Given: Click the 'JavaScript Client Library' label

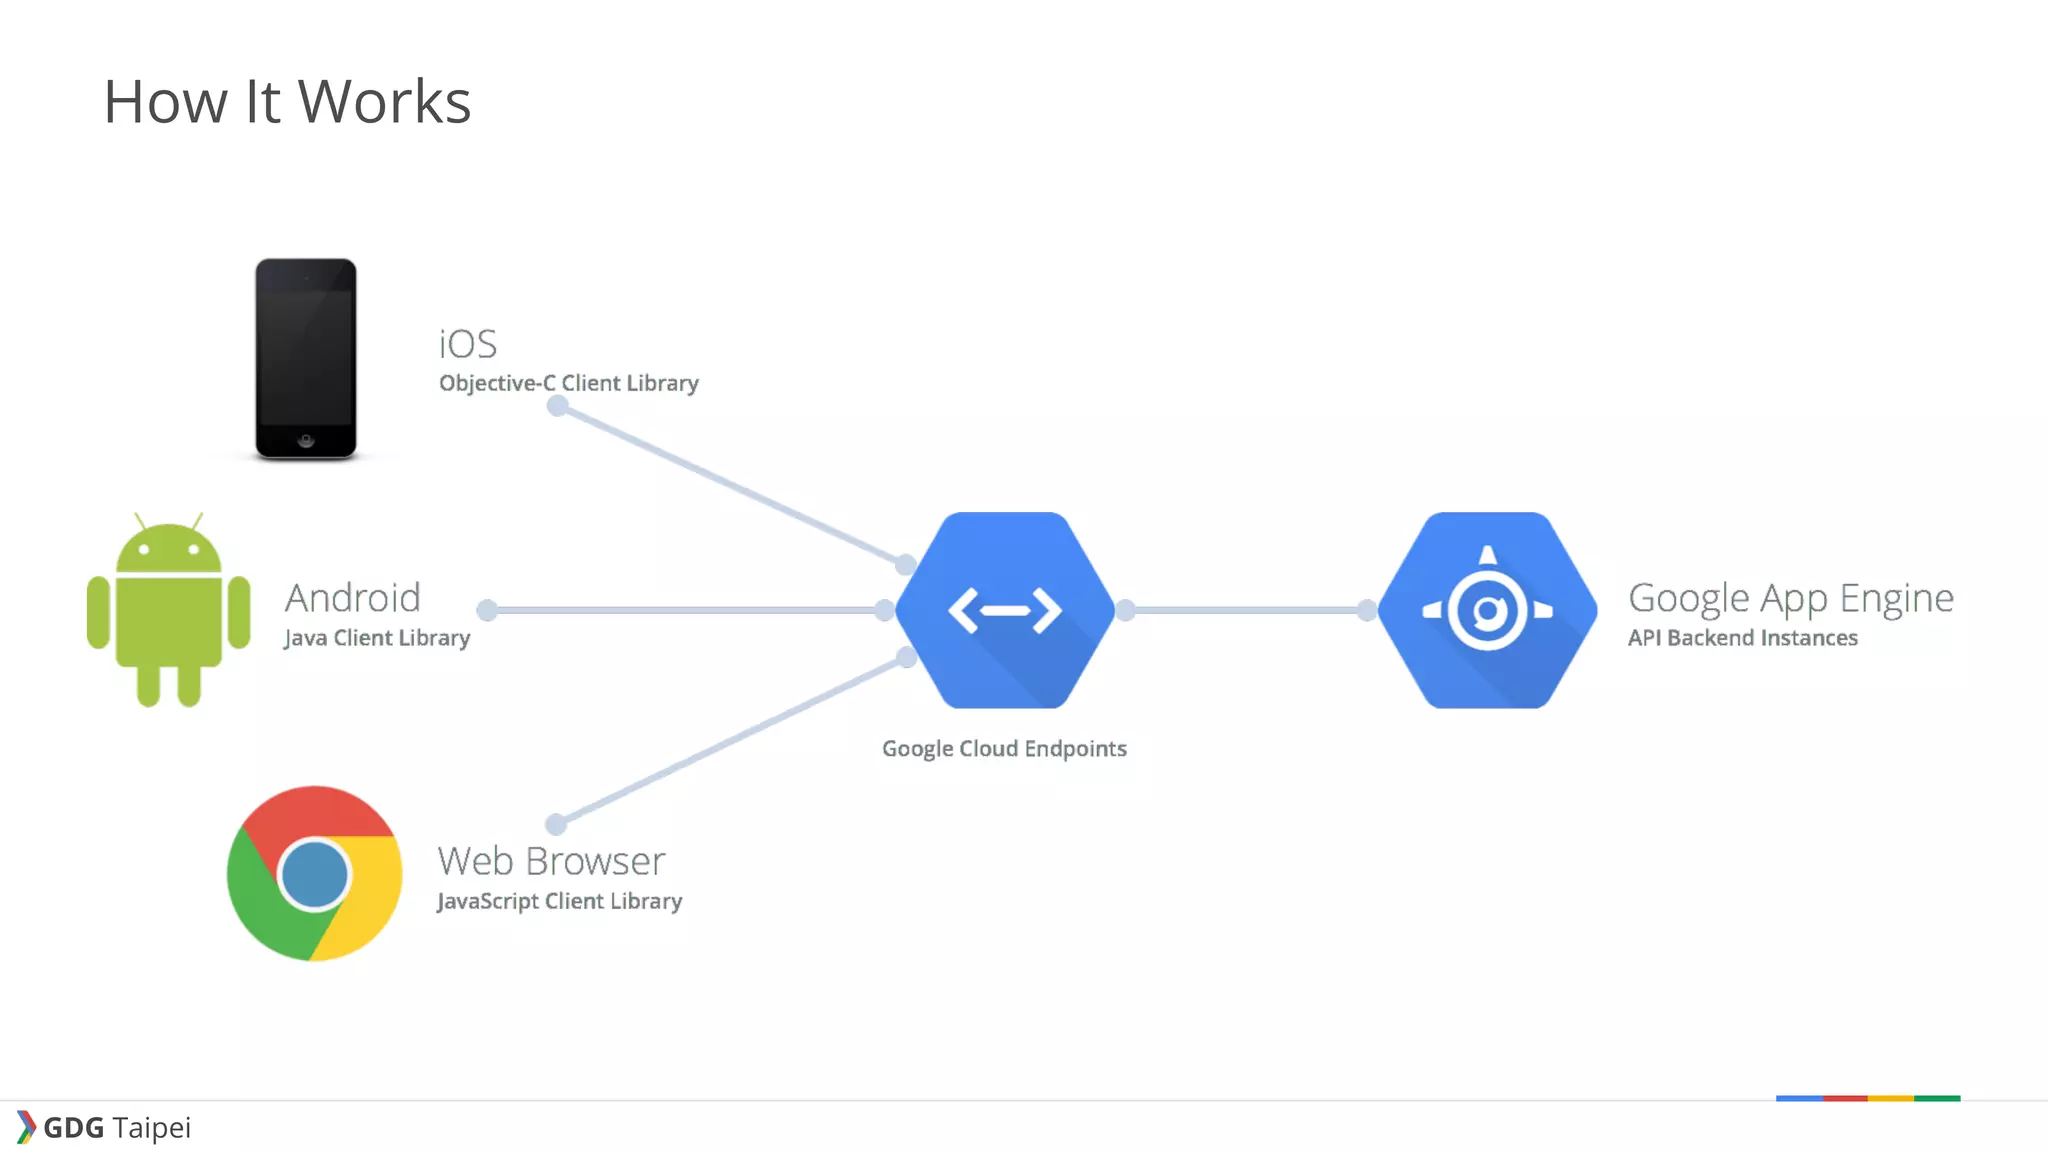Looking at the screenshot, I should pos(559,901).
